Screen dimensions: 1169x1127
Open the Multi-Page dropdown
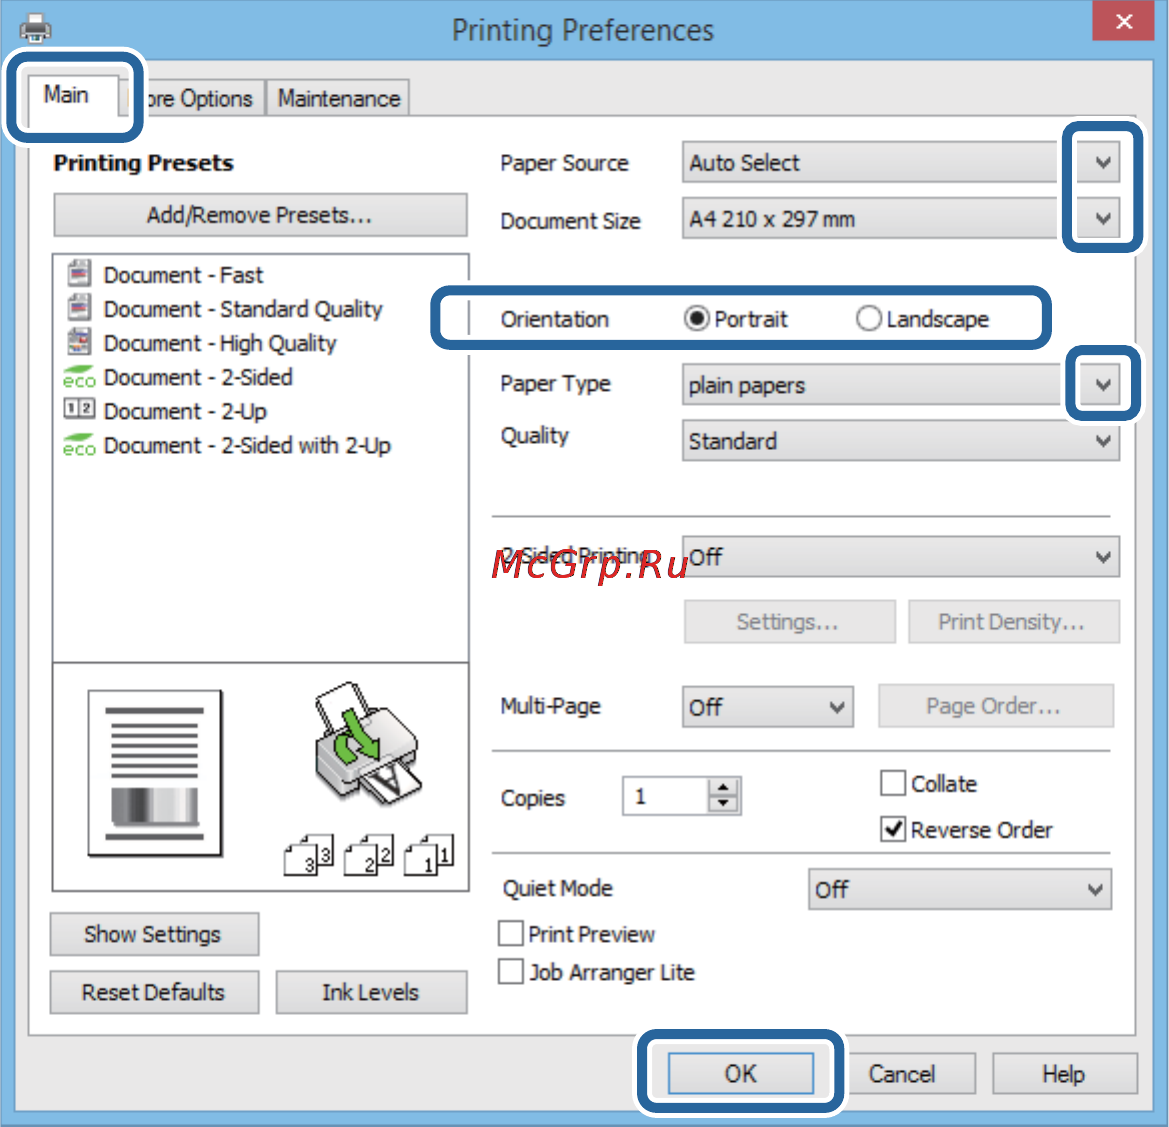767,707
